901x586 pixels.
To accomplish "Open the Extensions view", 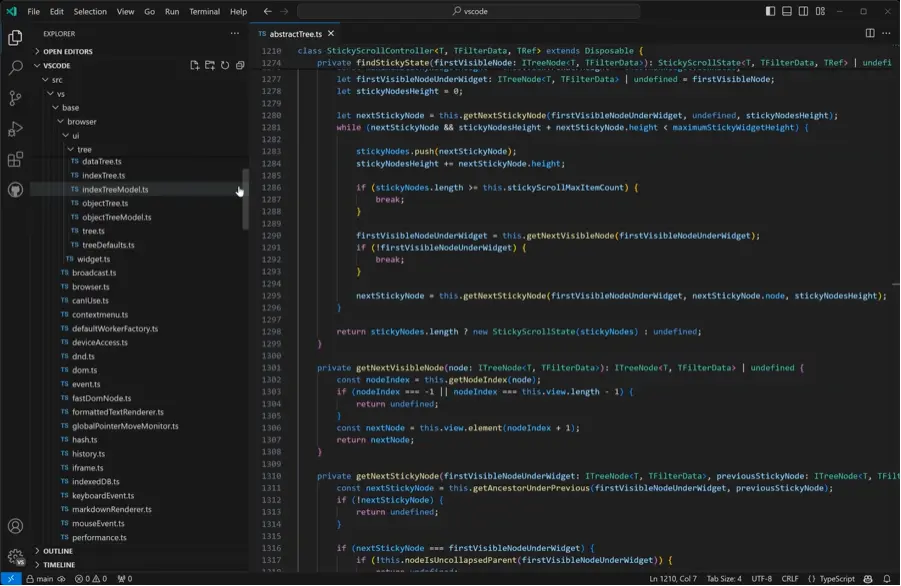I will tap(16, 159).
